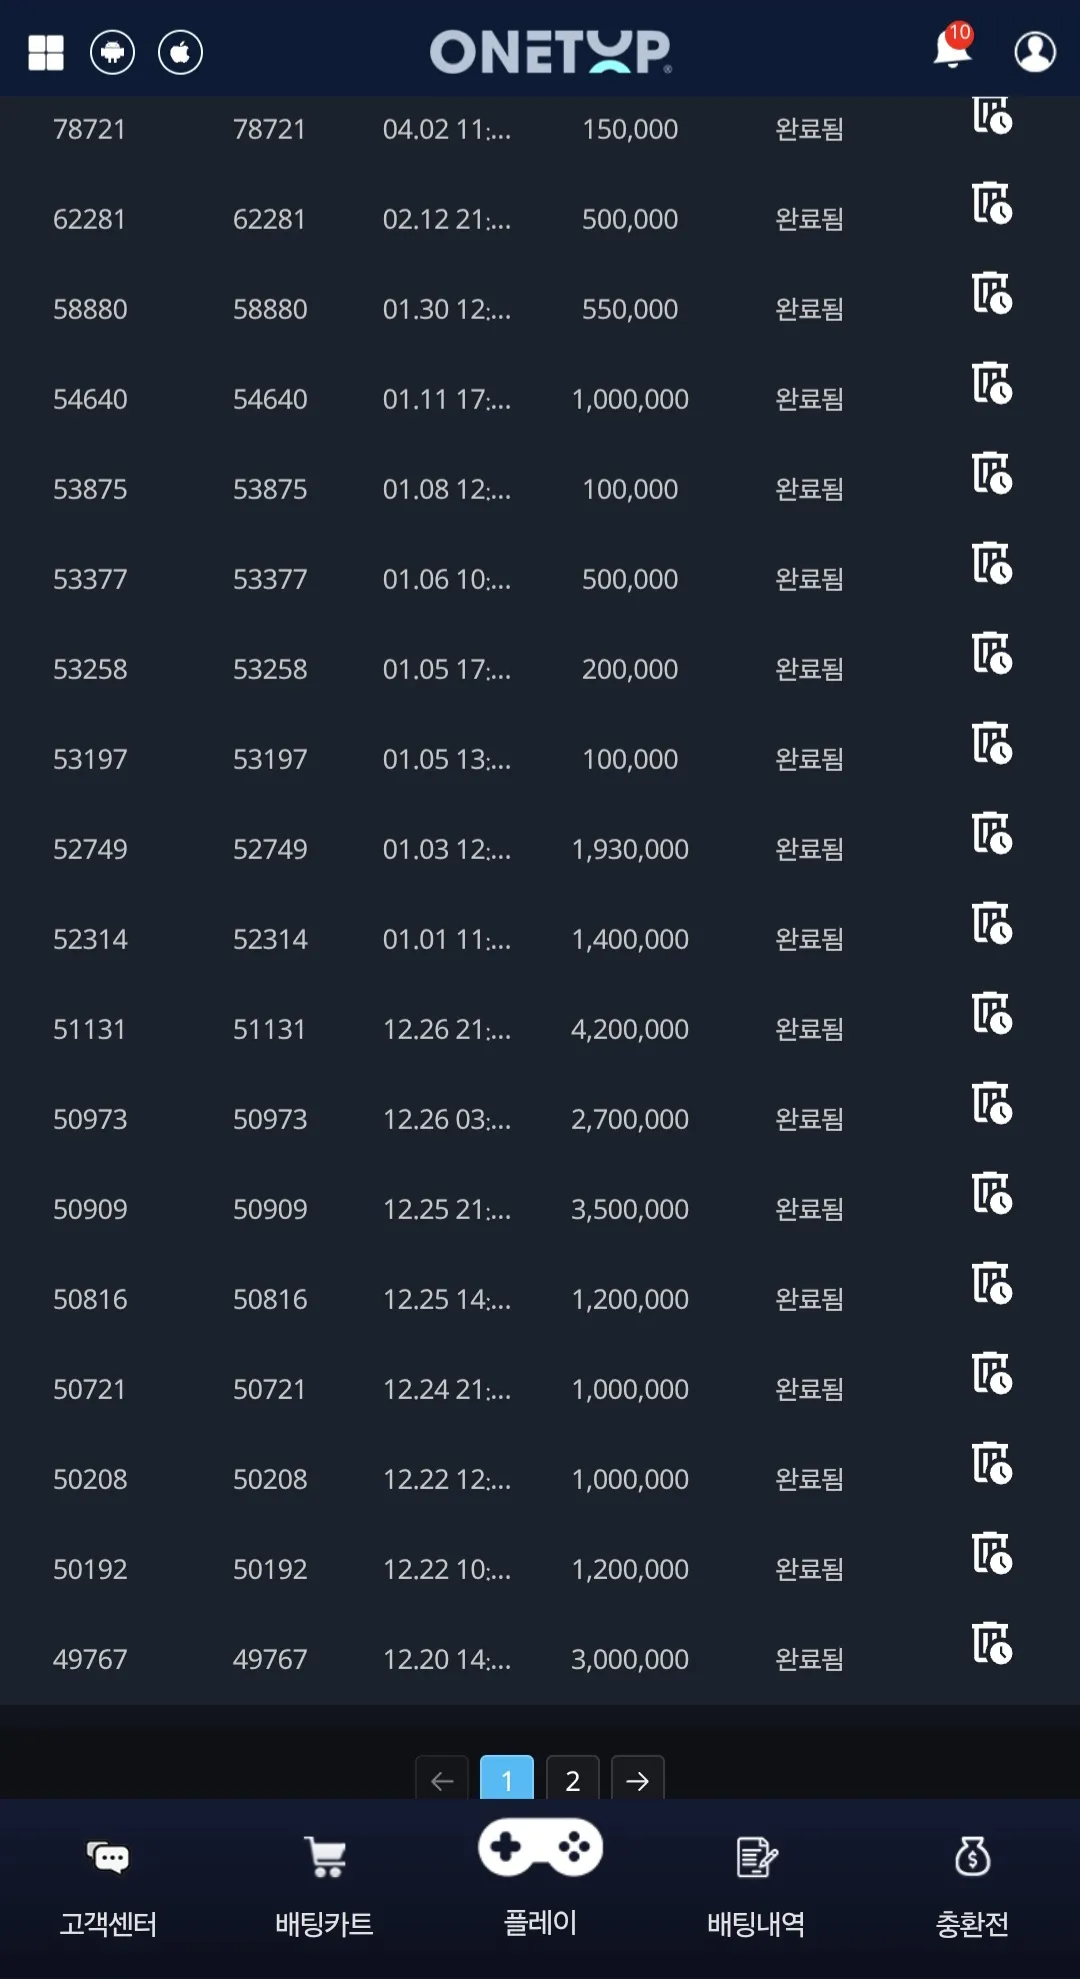Select page 2 in pagination
Screen dimensions: 1080x1979
[572, 1779]
